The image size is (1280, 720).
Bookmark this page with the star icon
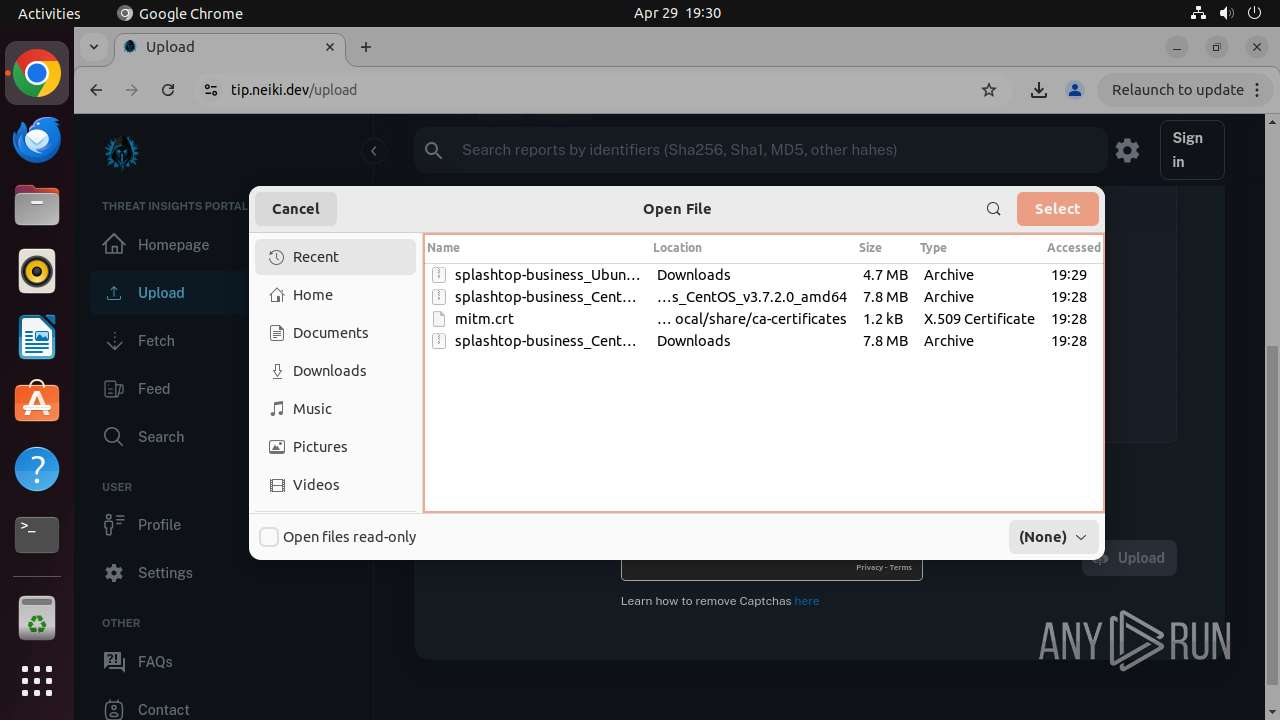pyautogui.click(x=989, y=90)
